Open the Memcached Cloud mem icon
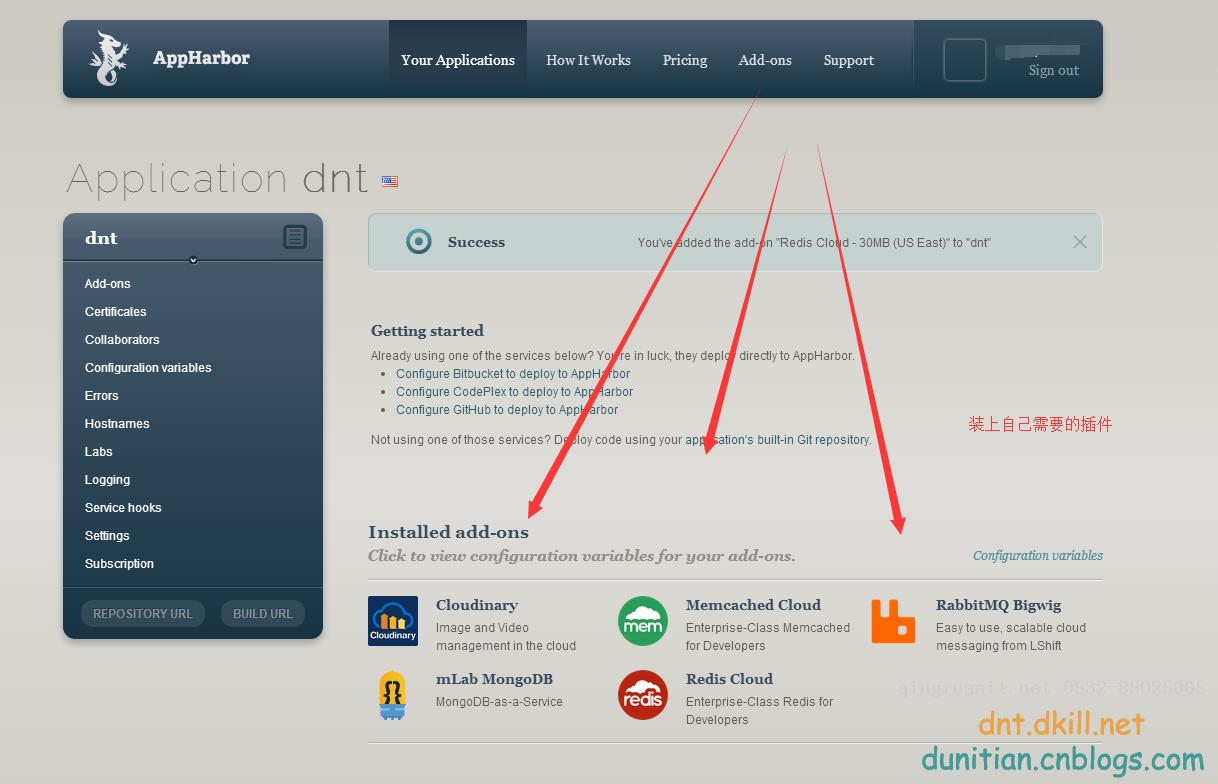The image size is (1218, 784). (643, 621)
